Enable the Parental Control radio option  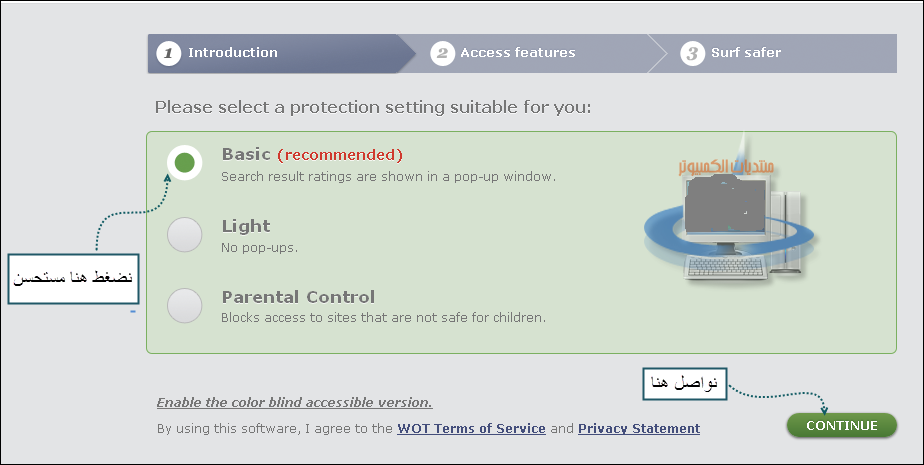click(184, 305)
